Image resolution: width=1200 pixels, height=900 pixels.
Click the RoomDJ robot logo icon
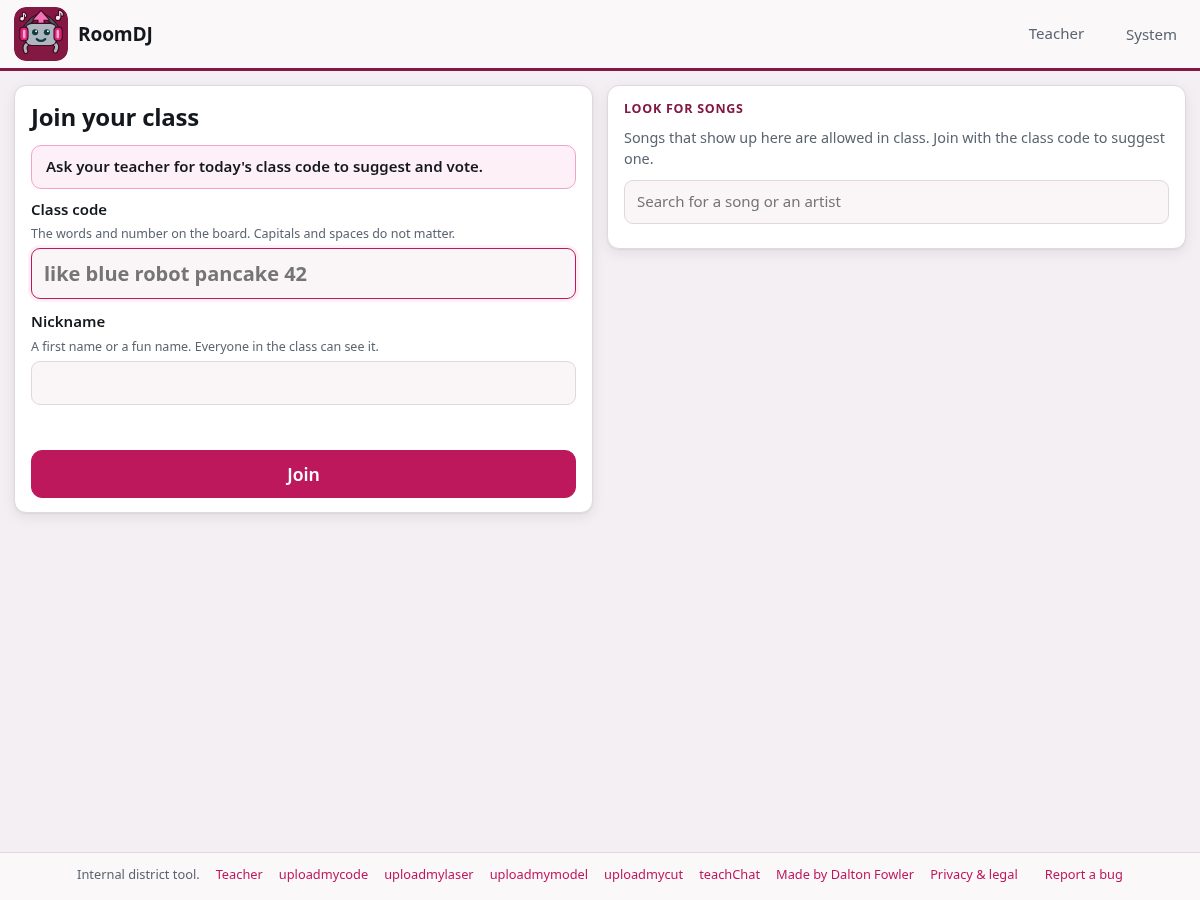pos(41,34)
